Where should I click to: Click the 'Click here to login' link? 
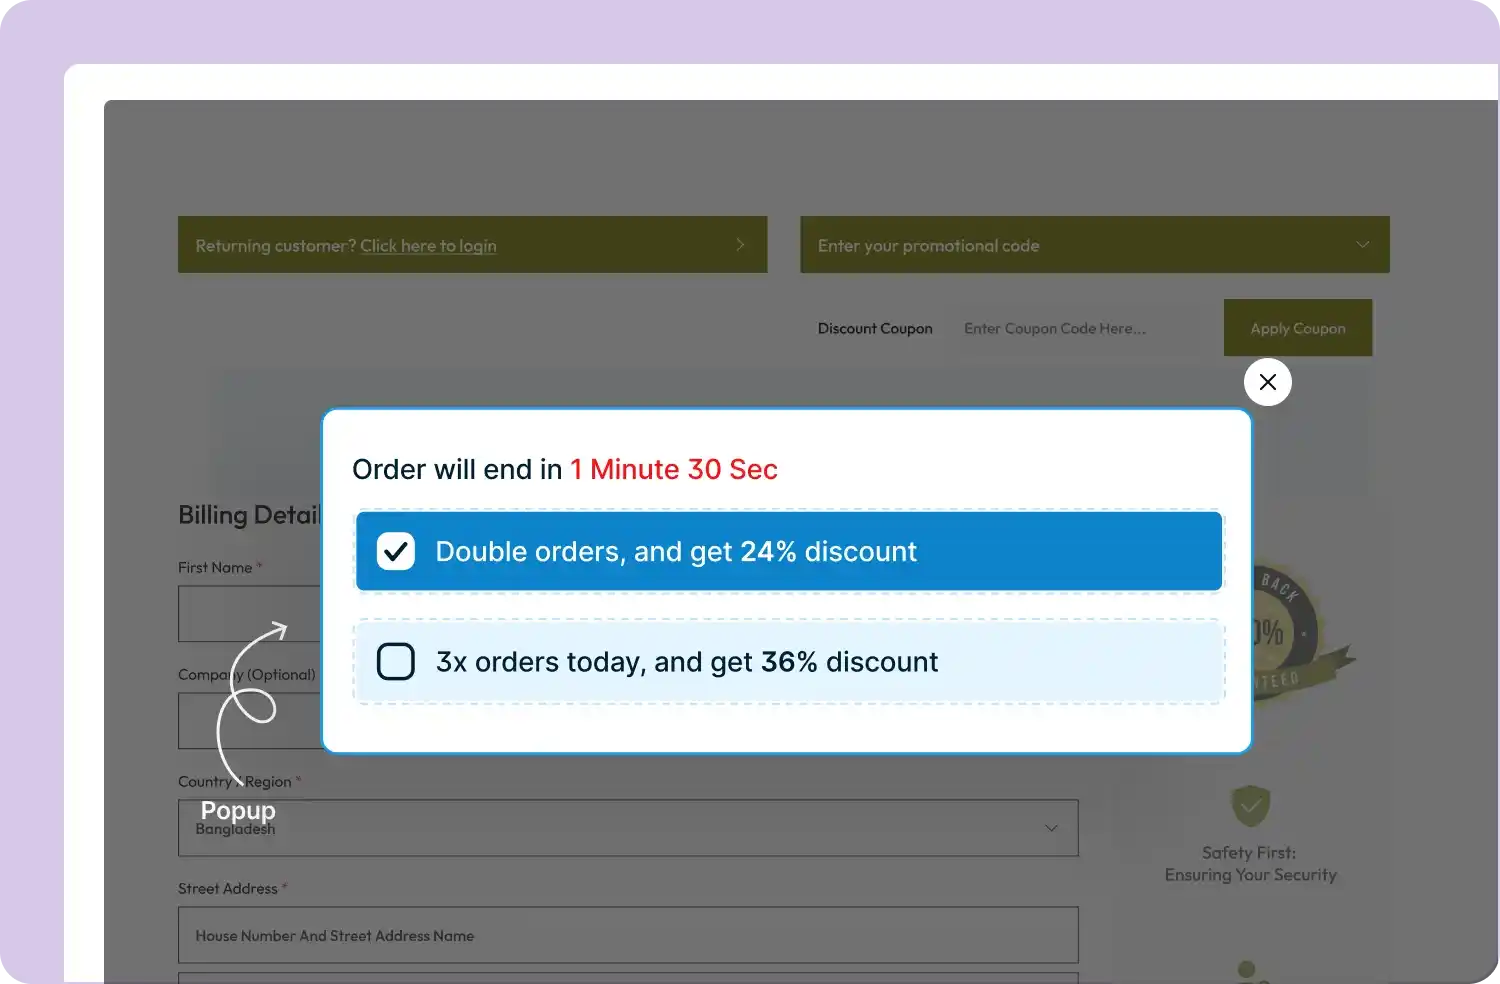coord(428,246)
